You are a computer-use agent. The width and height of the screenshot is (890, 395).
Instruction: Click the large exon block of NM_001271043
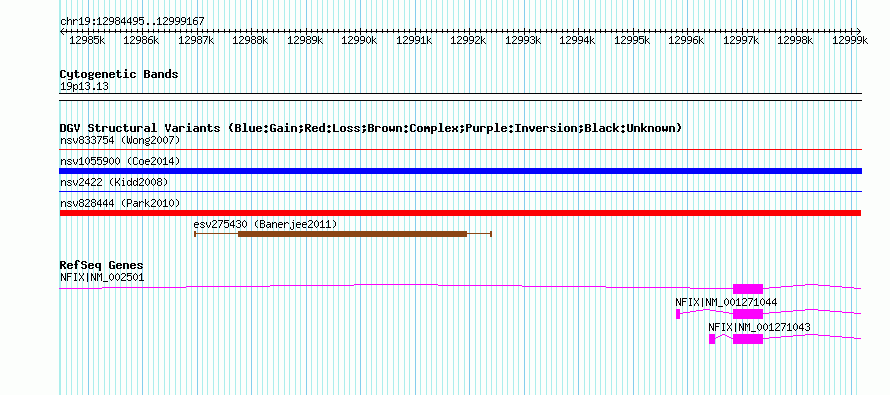coord(748,339)
